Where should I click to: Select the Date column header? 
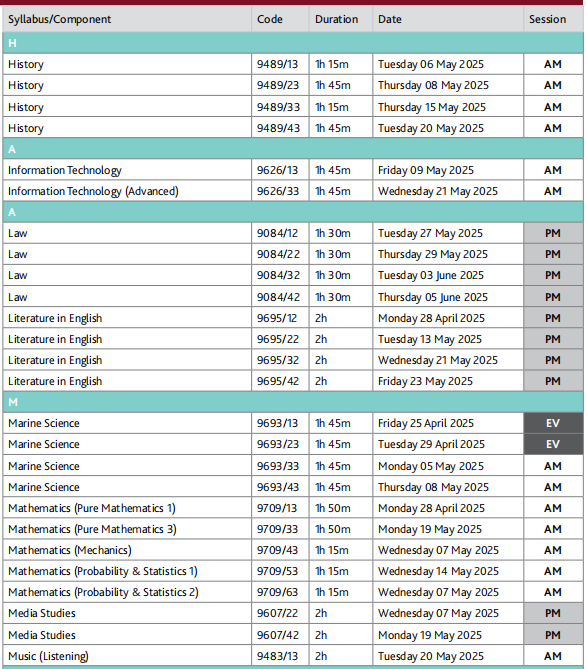pyautogui.click(x=389, y=19)
